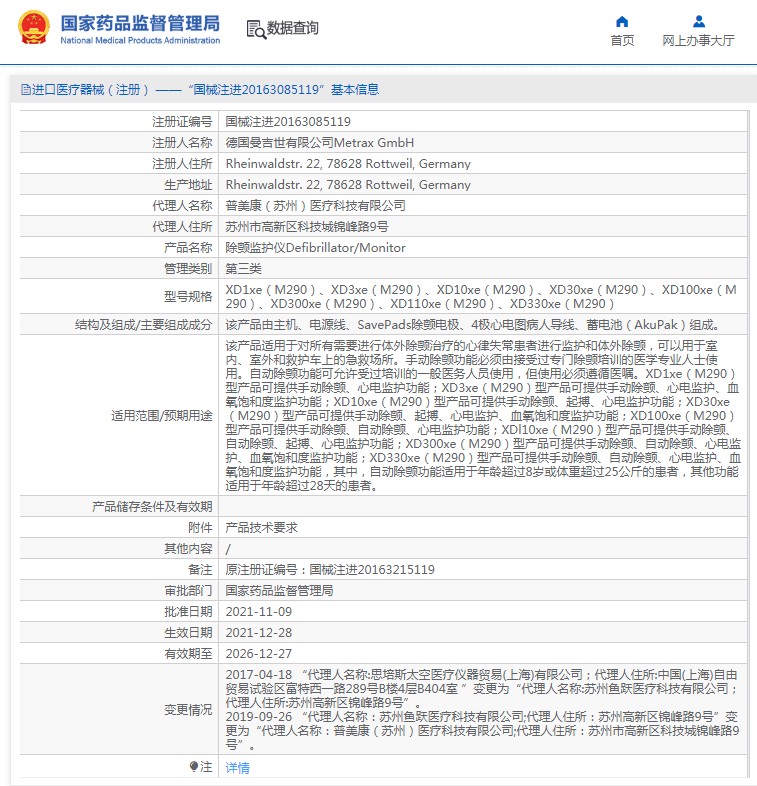Image resolution: width=757 pixels, height=786 pixels.
Task: Click the national emblem logo
Action: point(34,28)
